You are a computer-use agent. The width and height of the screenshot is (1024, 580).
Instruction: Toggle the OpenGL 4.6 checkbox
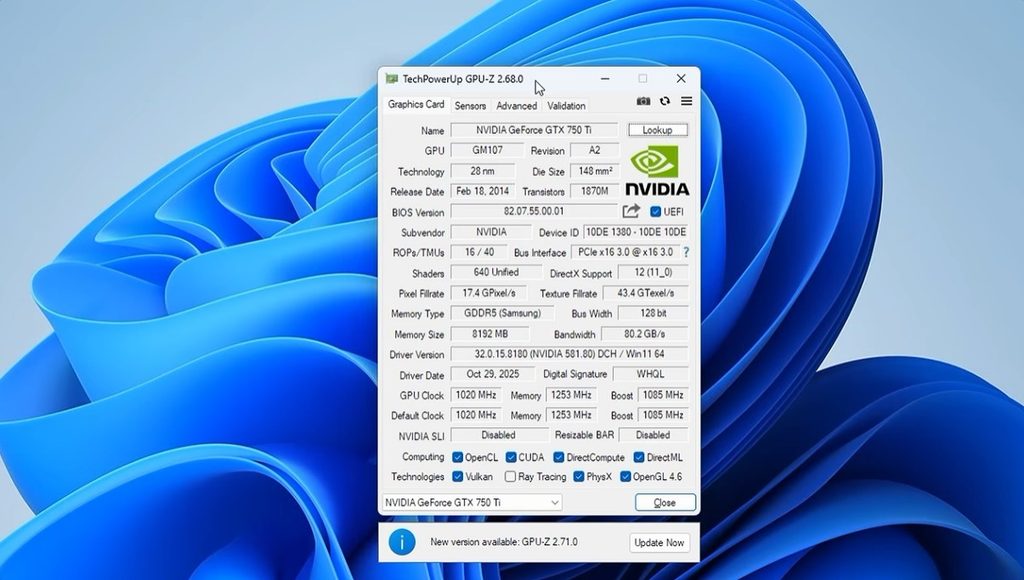pyautogui.click(x=625, y=477)
